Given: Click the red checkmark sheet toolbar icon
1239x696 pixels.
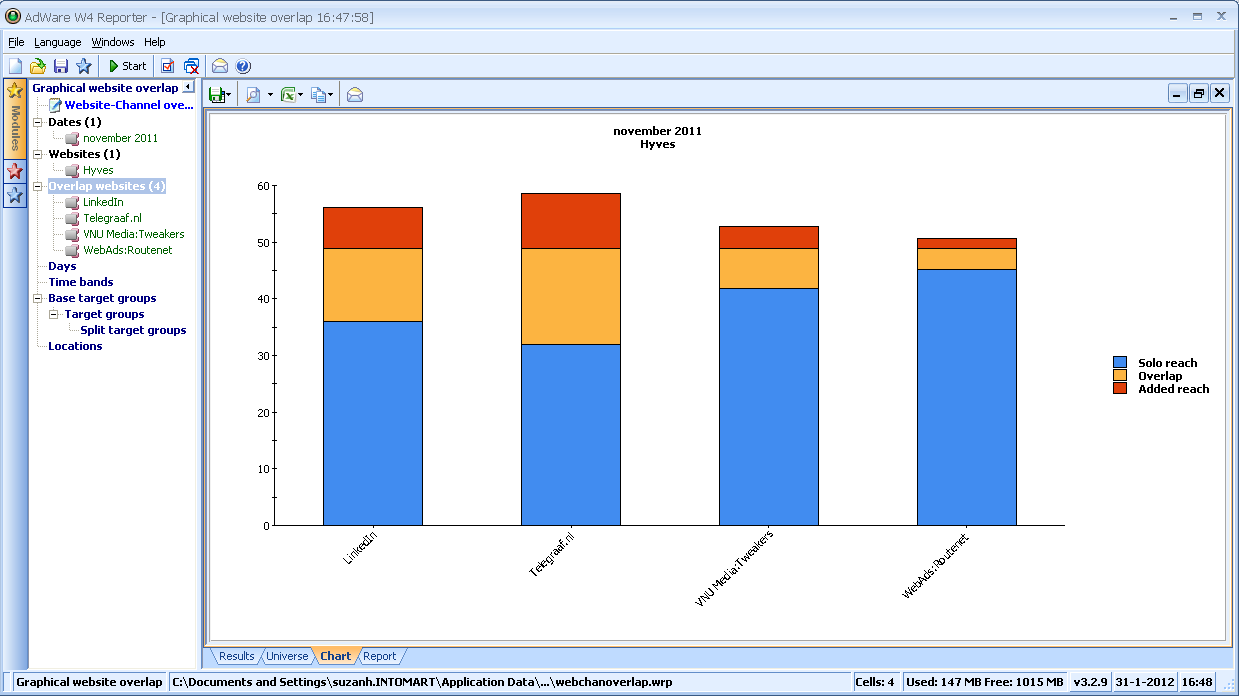Looking at the screenshot, I should pyautogui.click(x=168, y=66).
